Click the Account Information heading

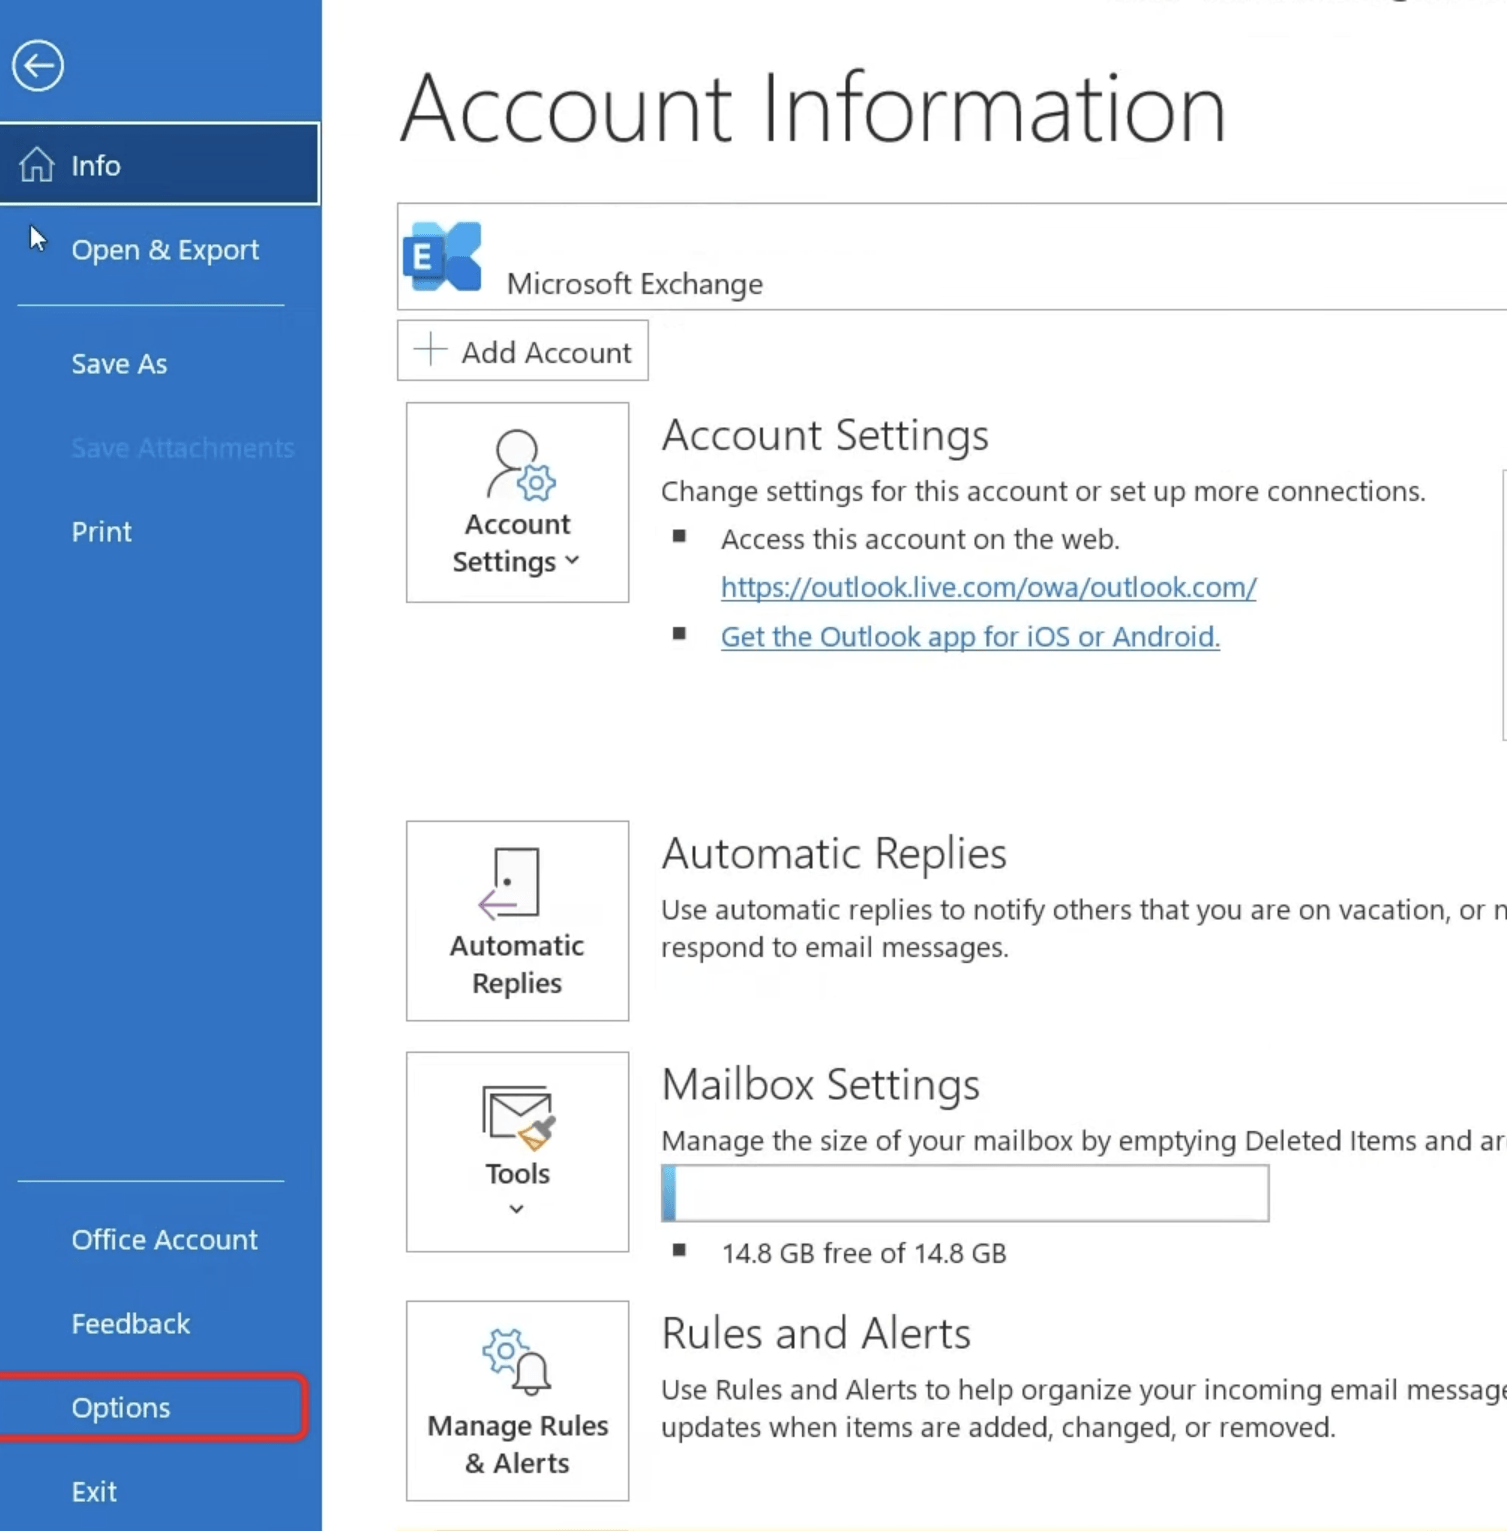[813, 108]
